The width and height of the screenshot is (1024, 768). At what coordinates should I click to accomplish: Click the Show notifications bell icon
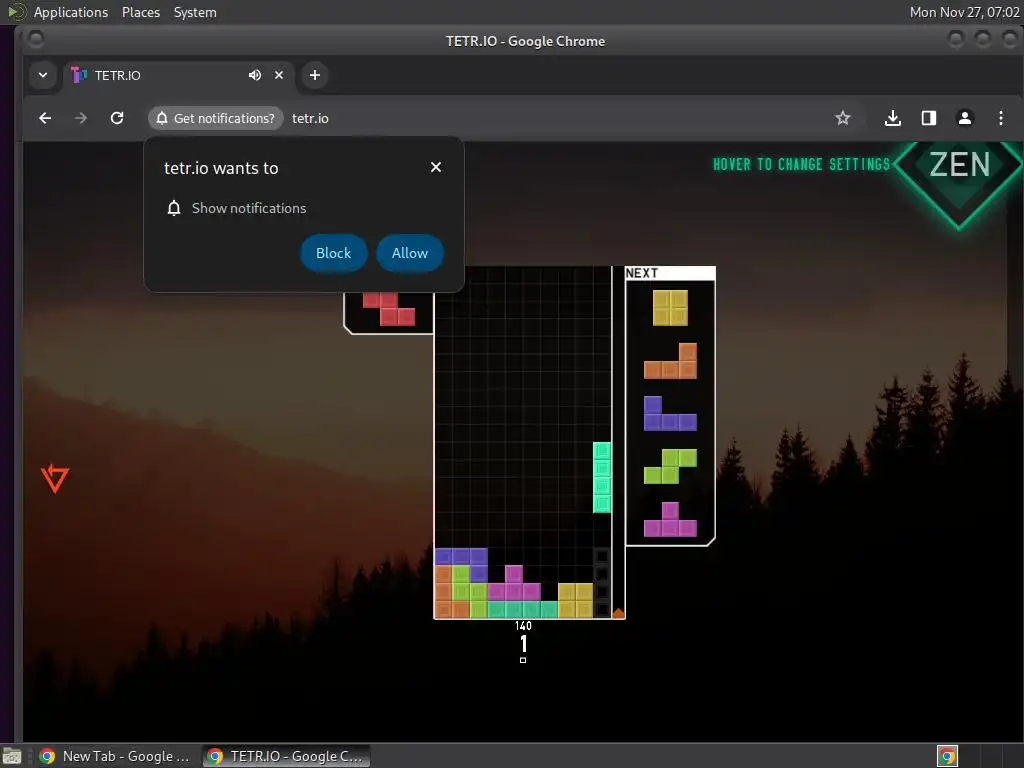[174, 208]
